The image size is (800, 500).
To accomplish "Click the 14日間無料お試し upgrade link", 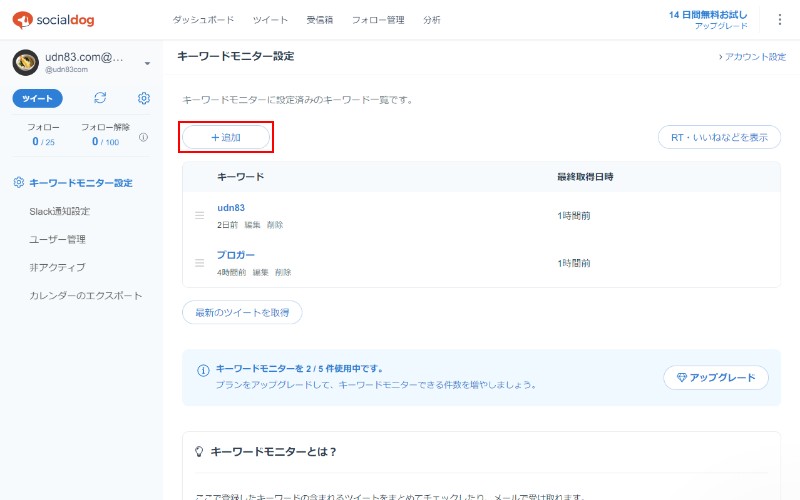I will tap(708, 19).
